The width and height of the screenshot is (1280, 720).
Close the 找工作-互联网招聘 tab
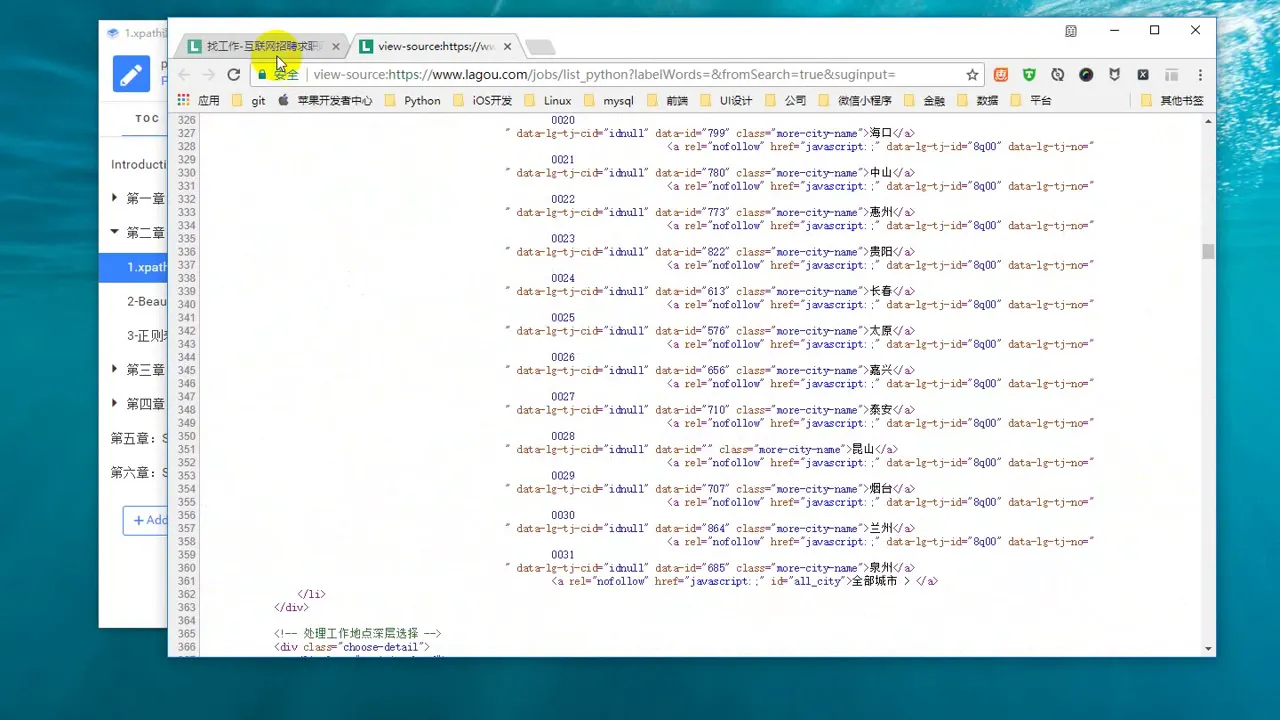click(336, 47)
